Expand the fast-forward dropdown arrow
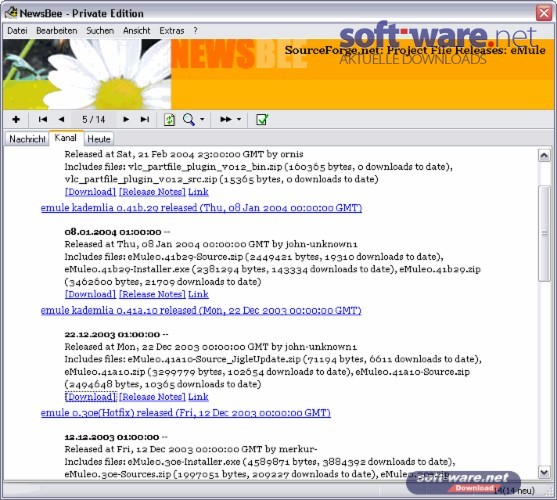The width and height of the screenshot is (557, 500). point(239,119)
